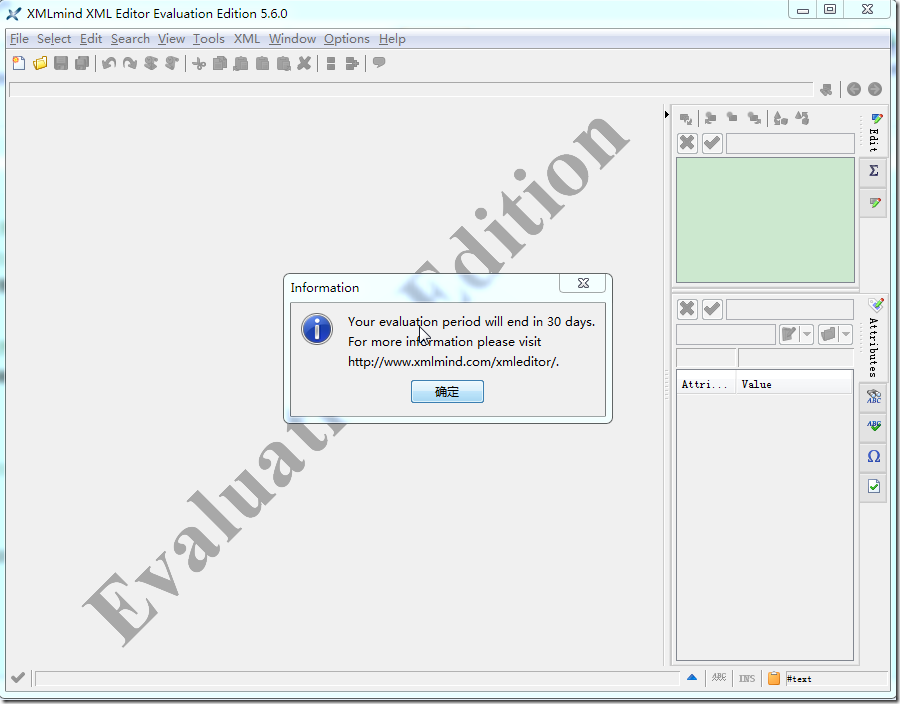Viewport: 900px width, 704px height.
Task: Toggle the INS insert mode indicator
Action: [x=747, y=679]
